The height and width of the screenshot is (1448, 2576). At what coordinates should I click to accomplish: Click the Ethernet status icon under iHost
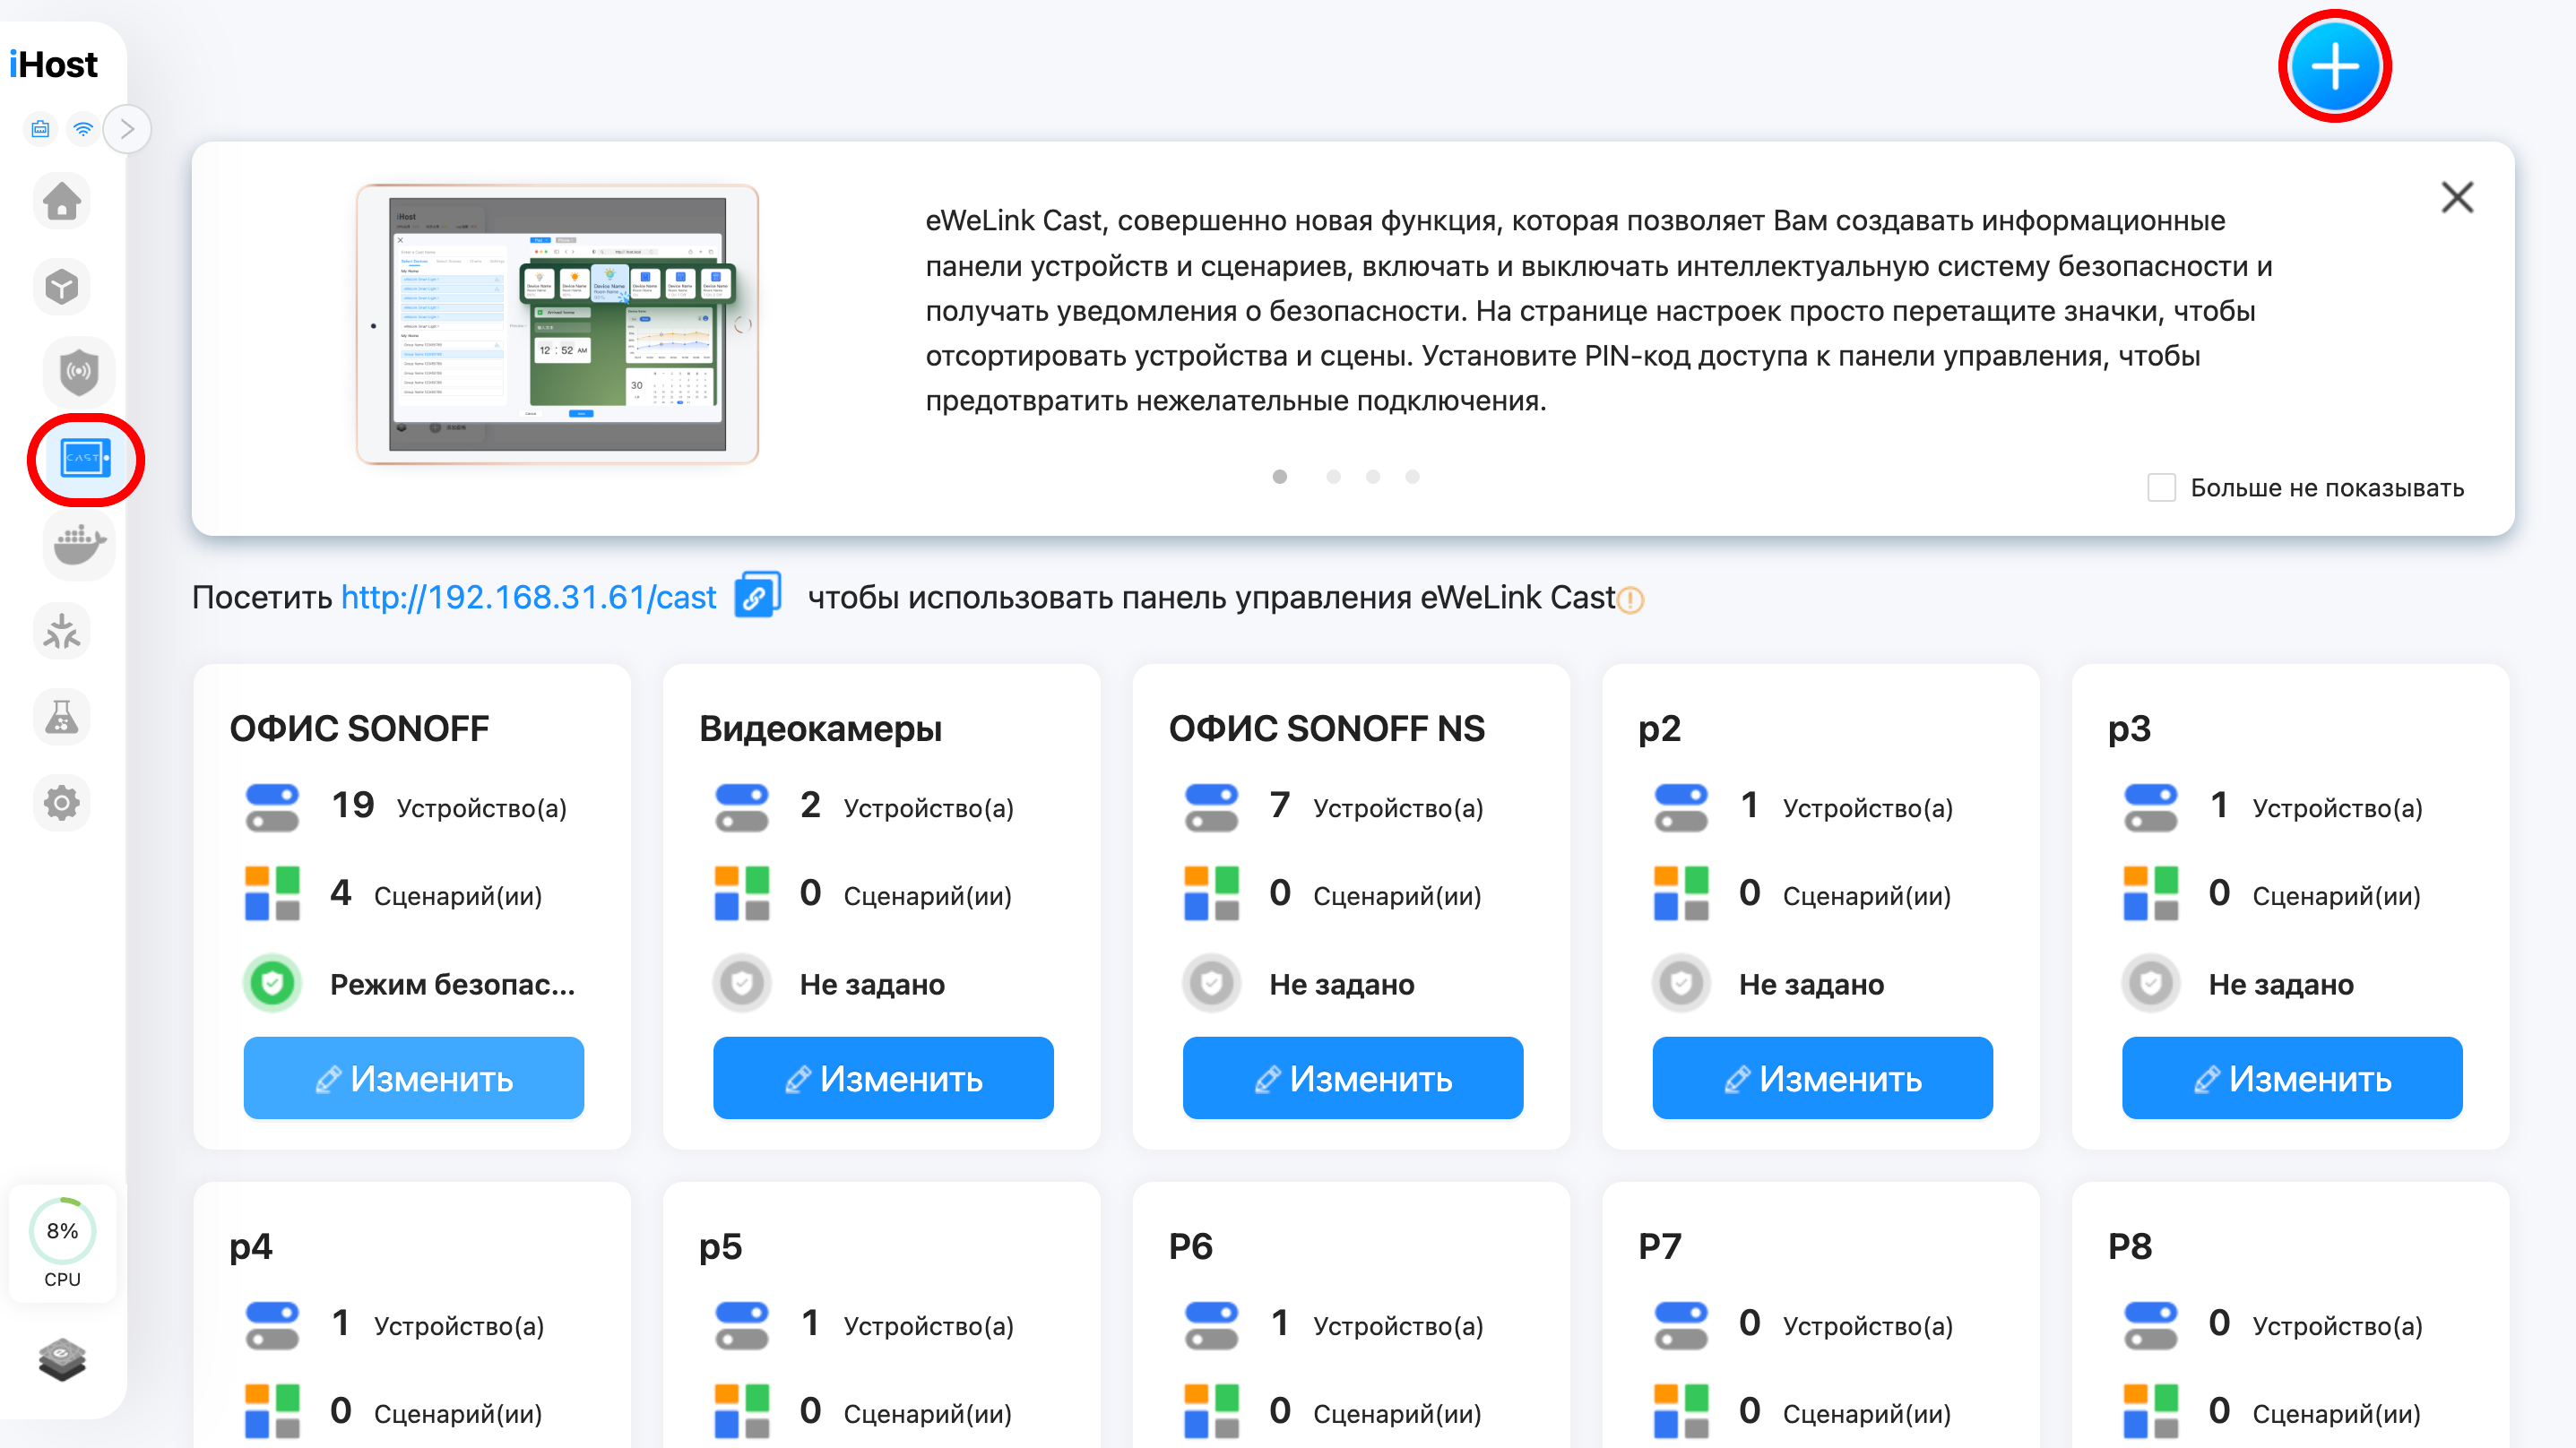40,129
